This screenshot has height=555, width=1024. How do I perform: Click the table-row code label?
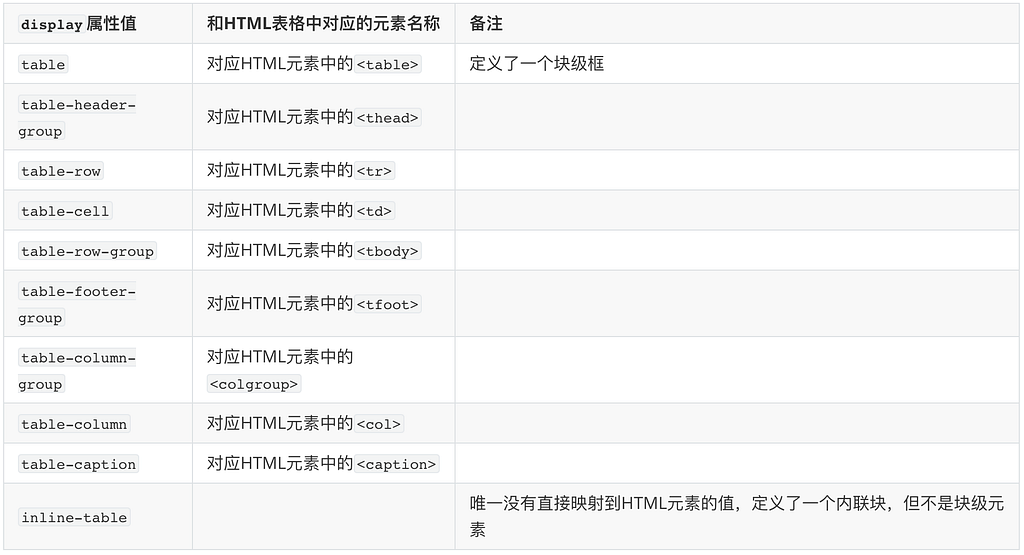coord(61,171)
